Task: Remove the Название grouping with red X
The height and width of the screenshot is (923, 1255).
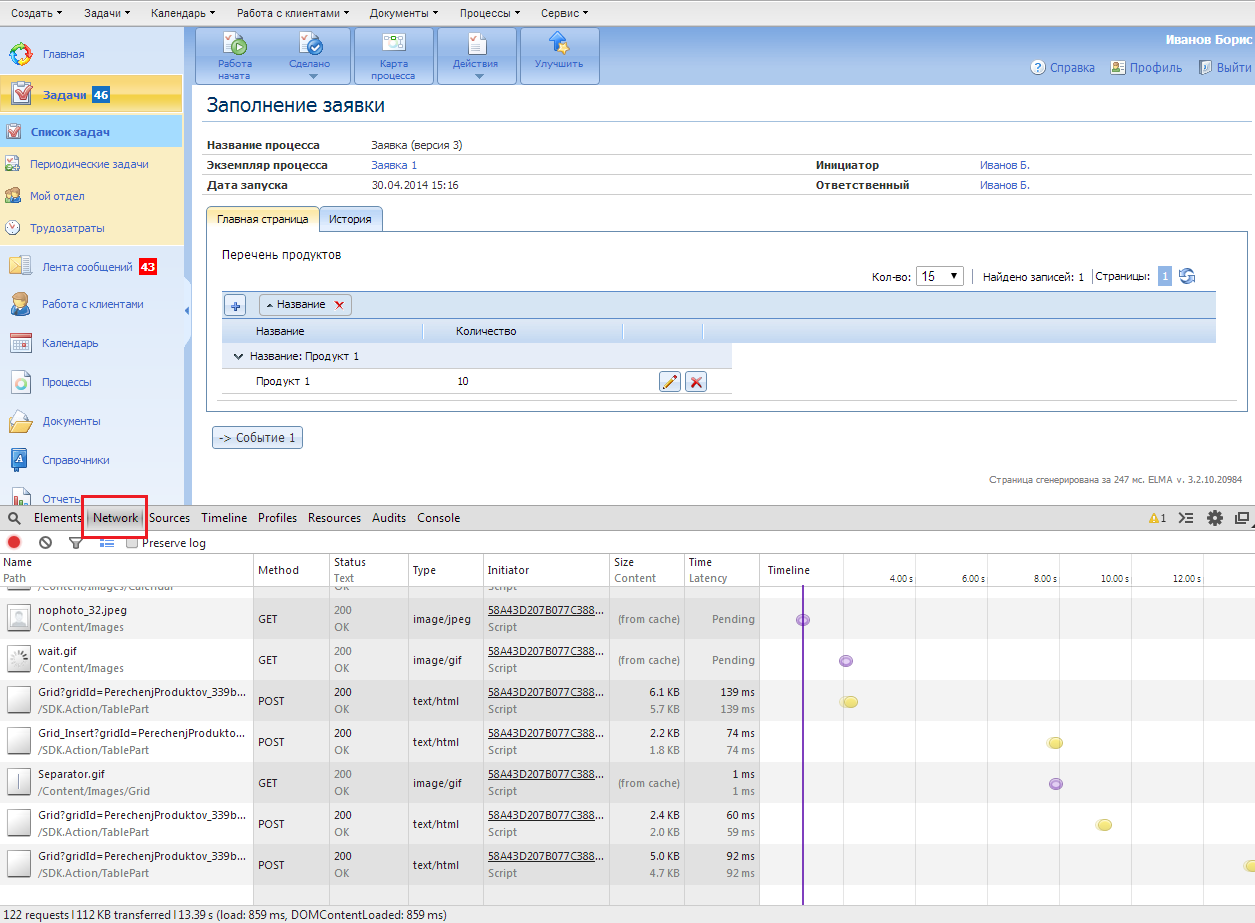Action: click(x=340, y=305)
